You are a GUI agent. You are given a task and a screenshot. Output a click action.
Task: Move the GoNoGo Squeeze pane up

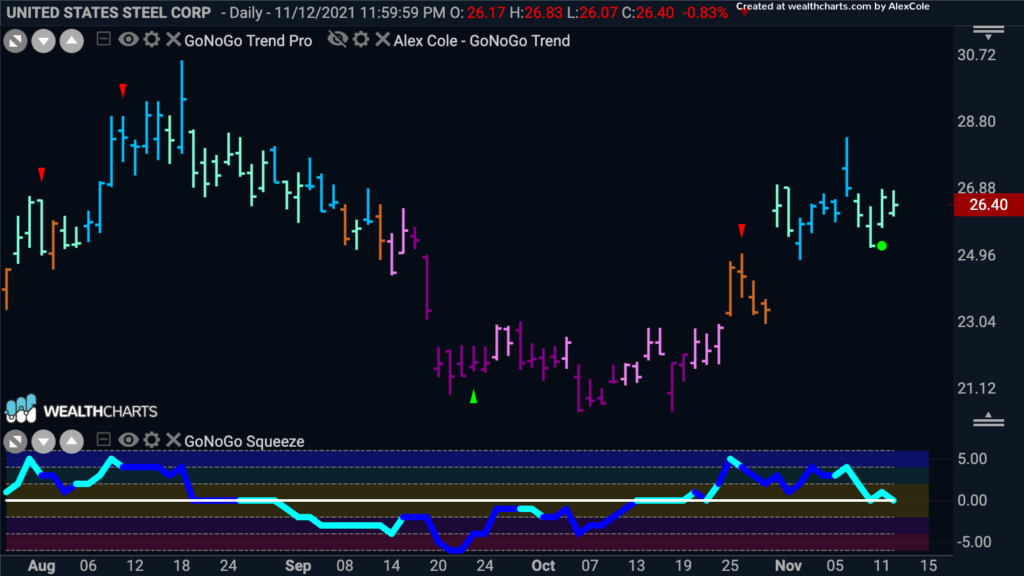[72, 442]
